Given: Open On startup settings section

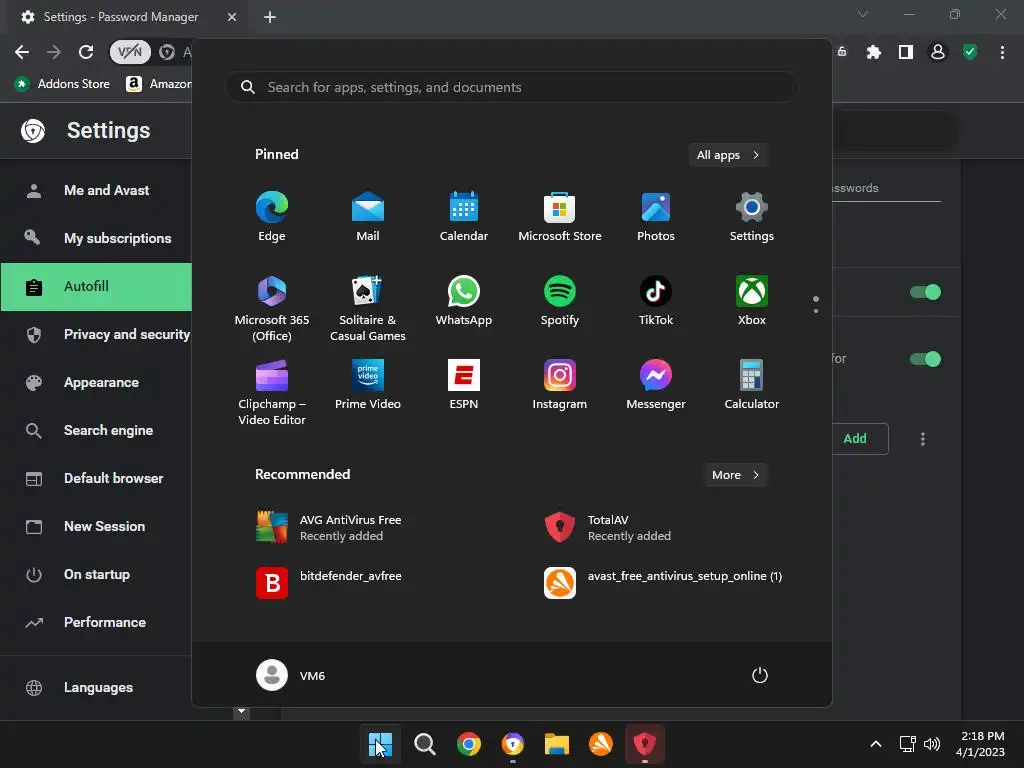Looking at the screenshot, I should 96,575.
